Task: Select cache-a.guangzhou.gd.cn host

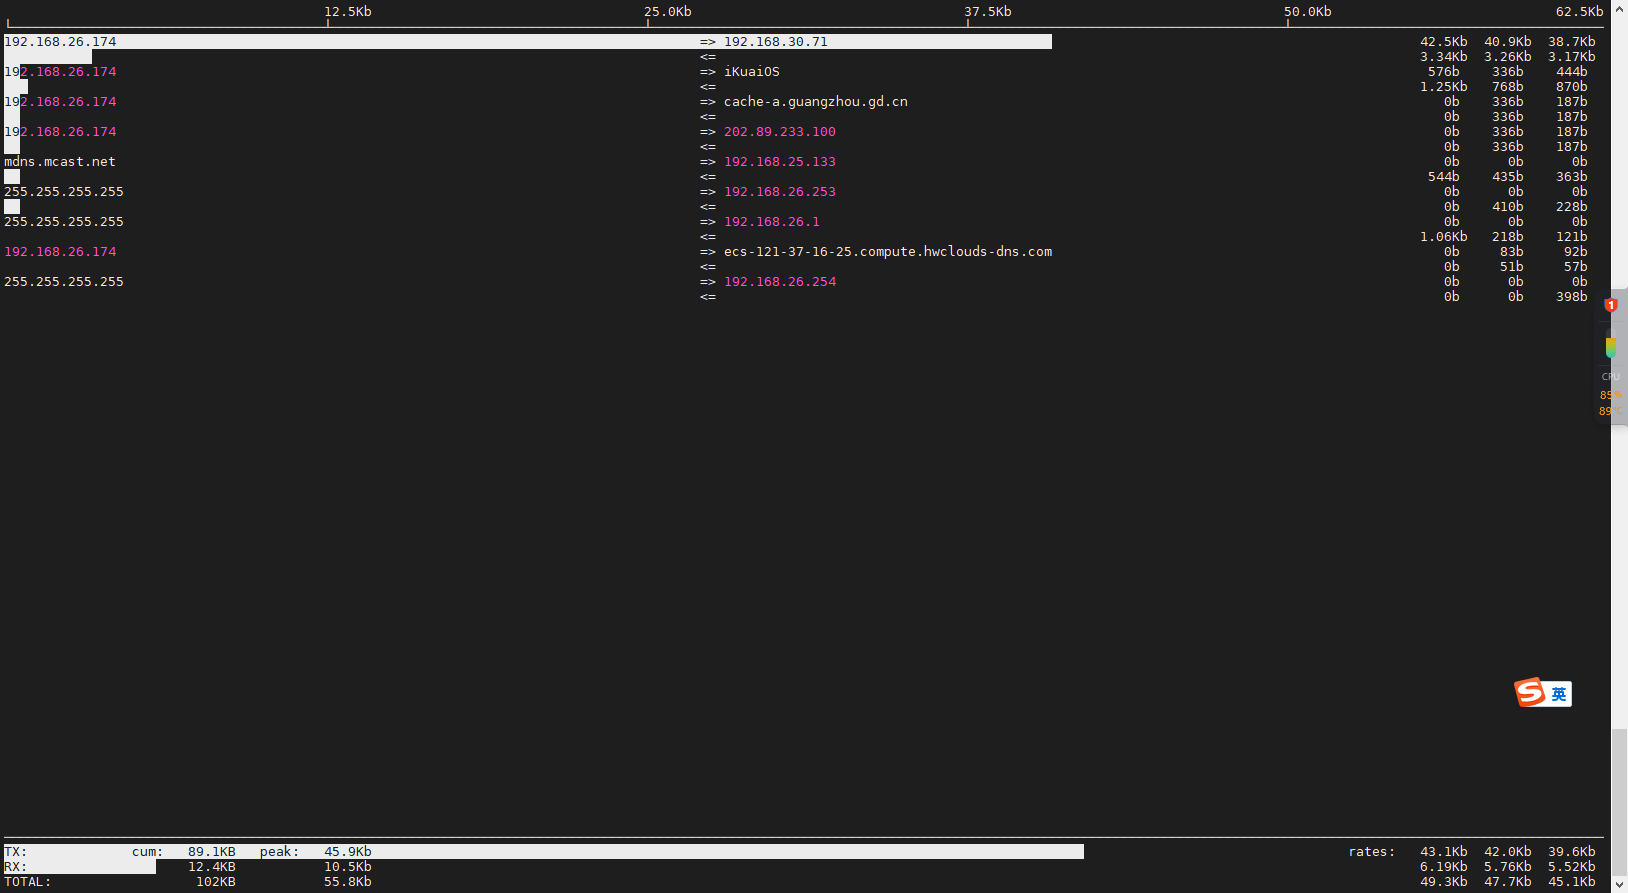Action: click(816, 101)
